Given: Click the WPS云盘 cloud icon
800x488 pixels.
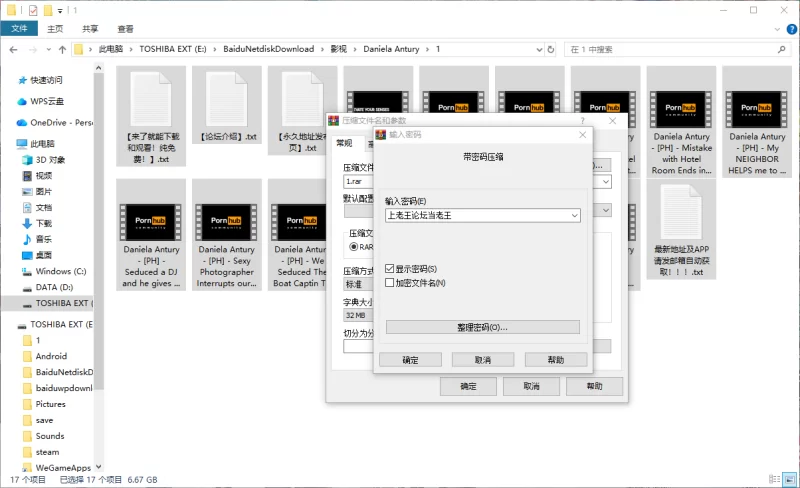Looking at the screenshot, I should pos(22,101).
